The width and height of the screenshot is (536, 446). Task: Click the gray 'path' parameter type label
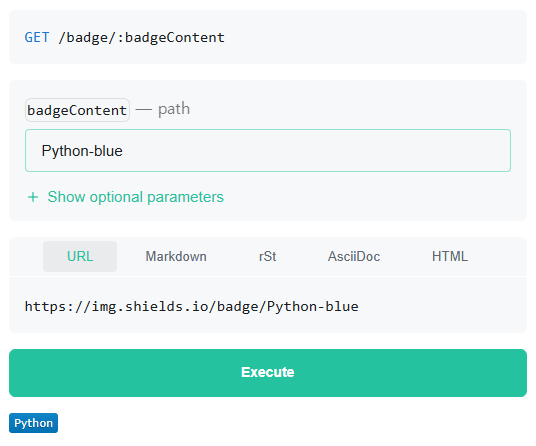click(174, 109)
